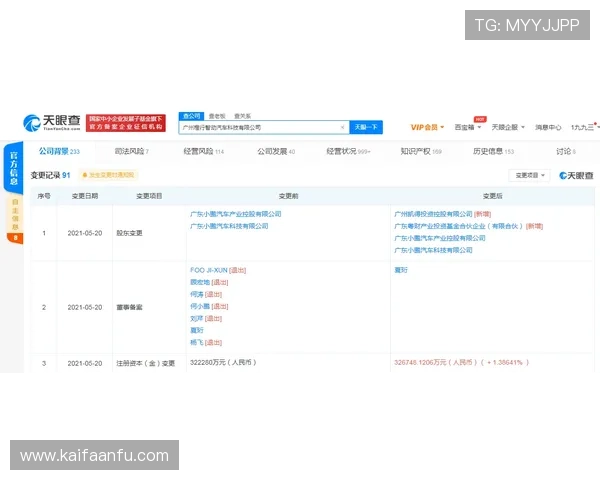The image size is (600, 480).
Task: Open the 杨飞 director link
Action: click(x=197, y=342)
